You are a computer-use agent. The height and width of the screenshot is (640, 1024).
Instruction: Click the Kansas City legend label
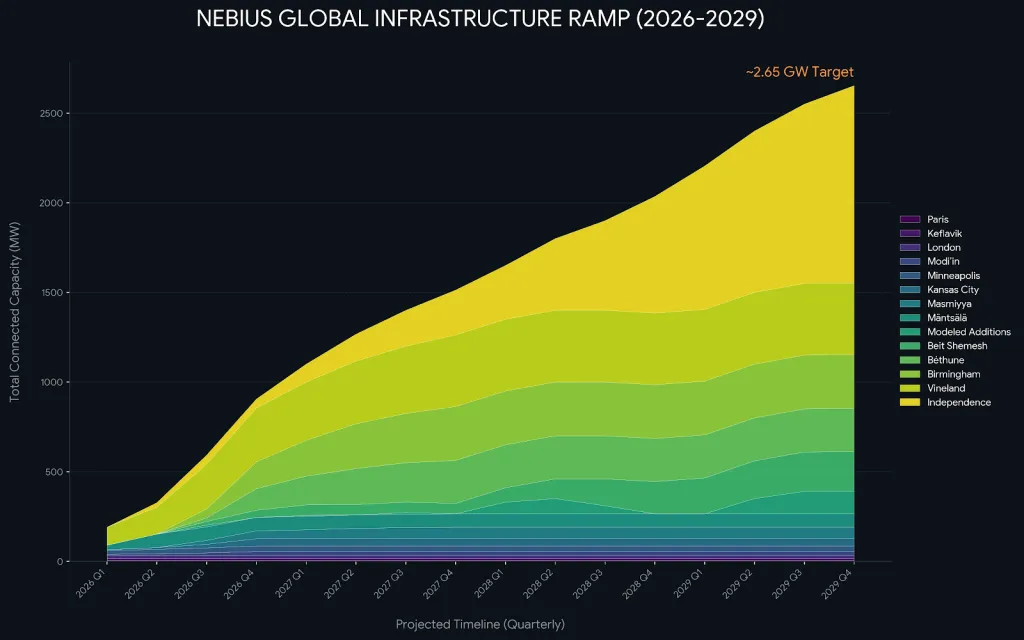tap(953, 290)
